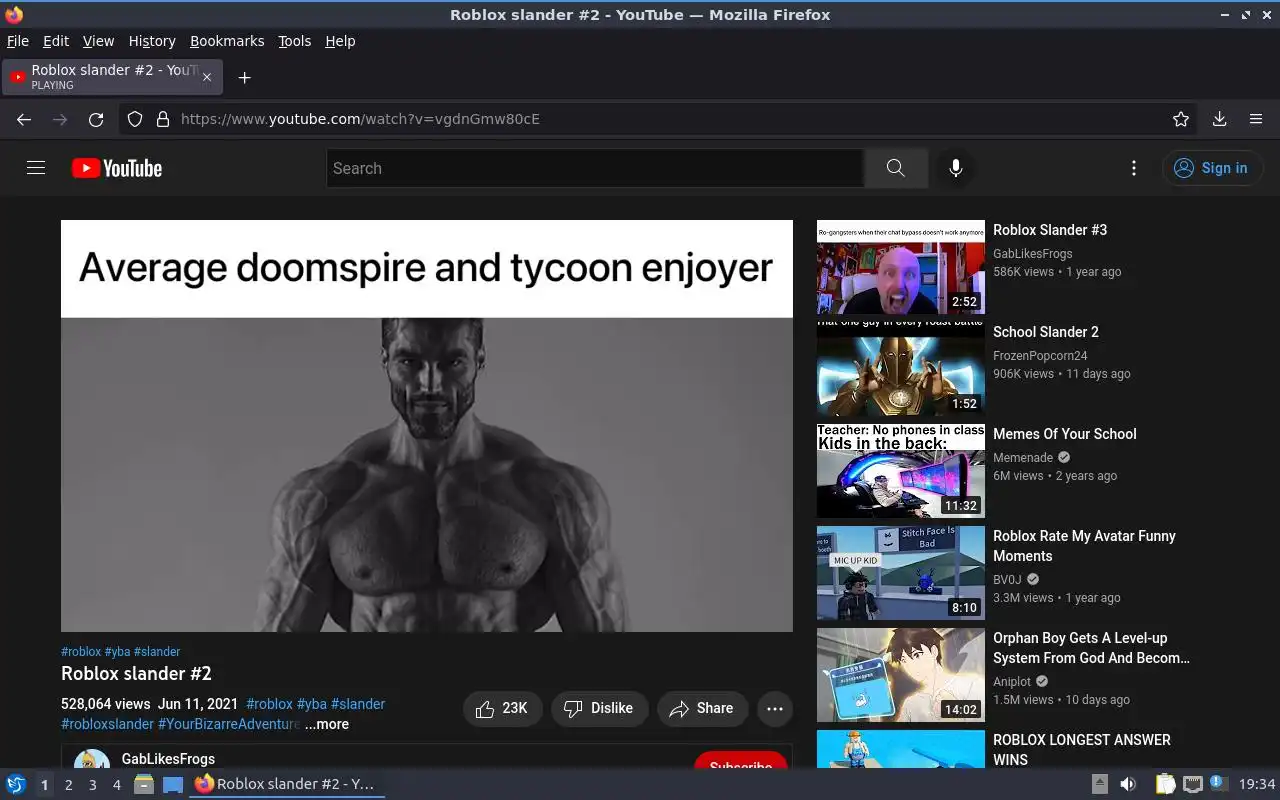Open tracking protection shield icon
This screenshot has width=1280, height=800.
click(x=135, y=119)
